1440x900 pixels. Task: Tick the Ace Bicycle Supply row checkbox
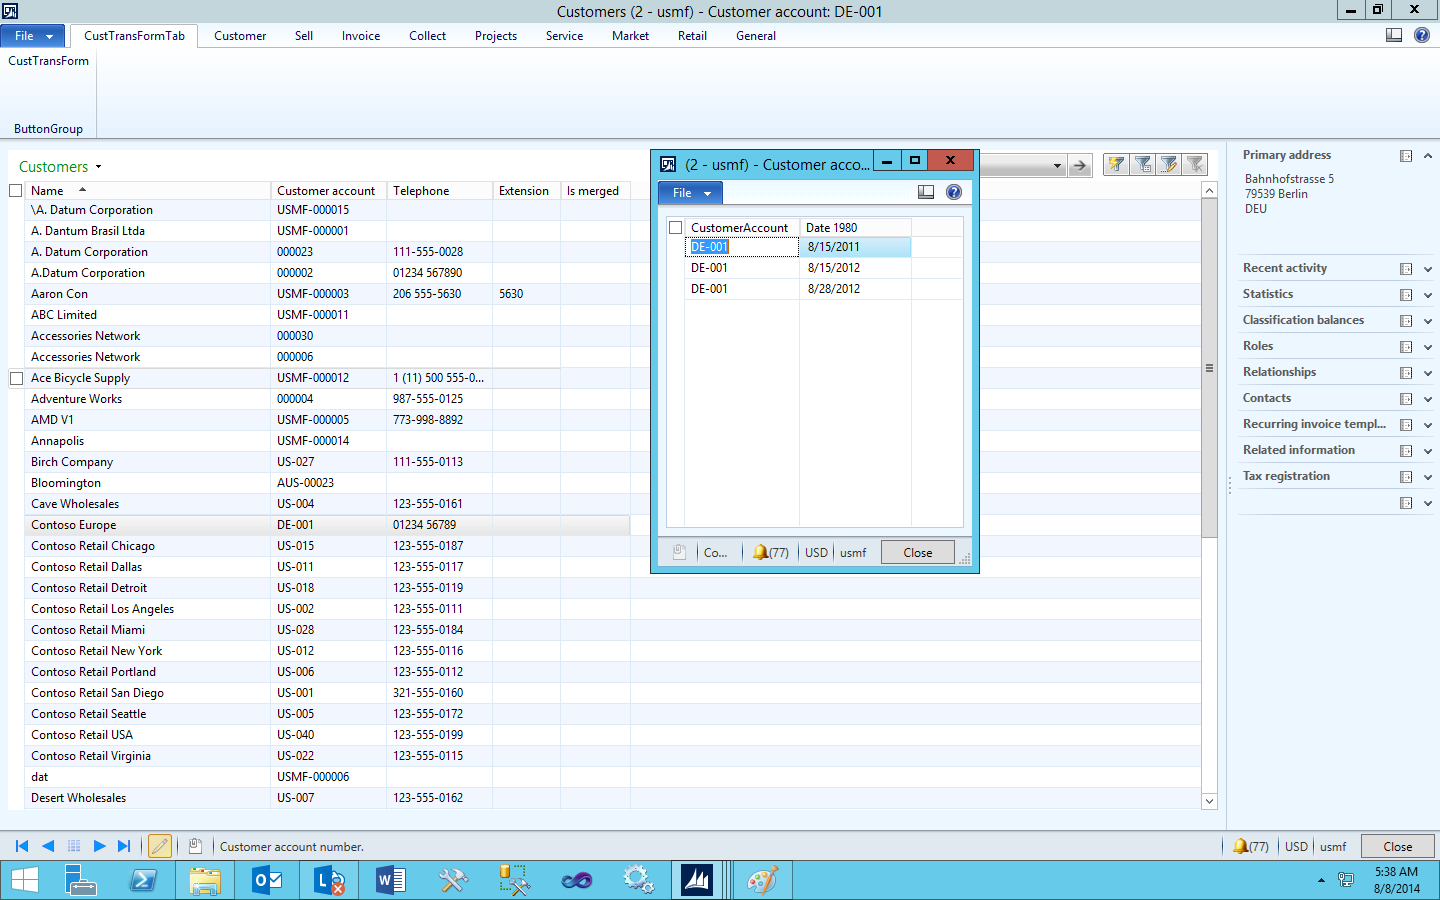(16, 378)
